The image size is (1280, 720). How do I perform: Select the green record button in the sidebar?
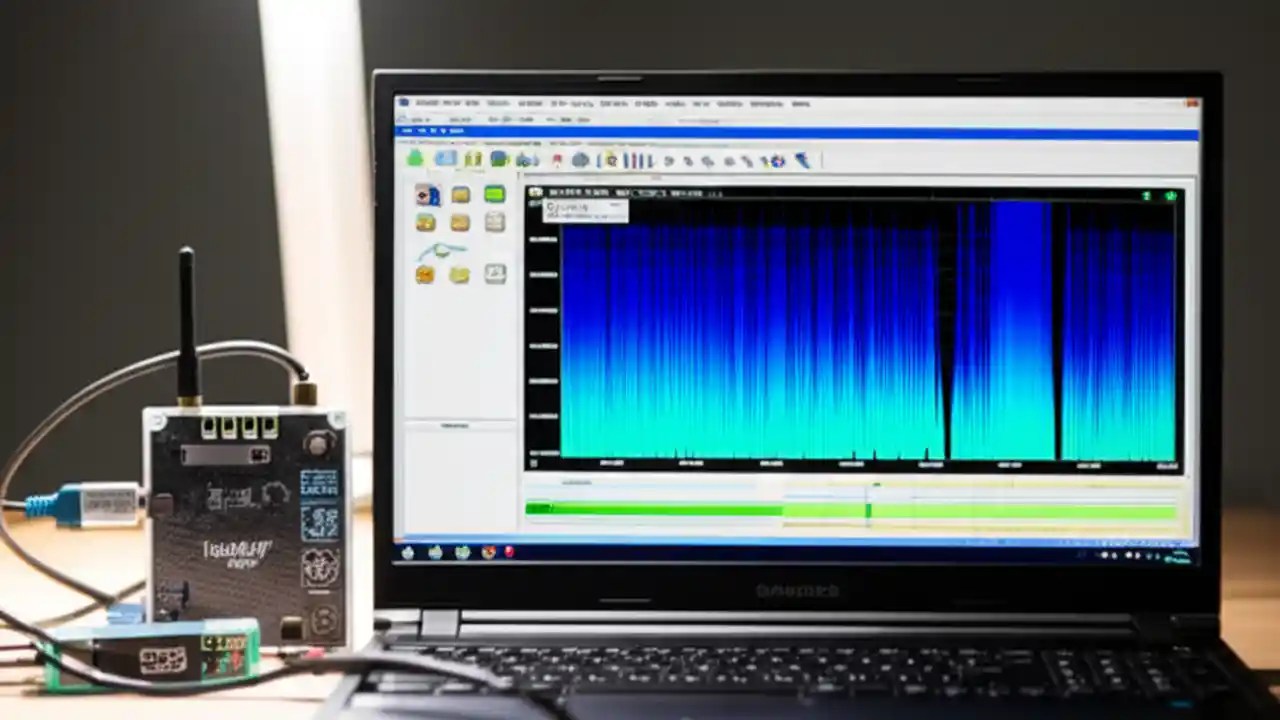point(494,194)
